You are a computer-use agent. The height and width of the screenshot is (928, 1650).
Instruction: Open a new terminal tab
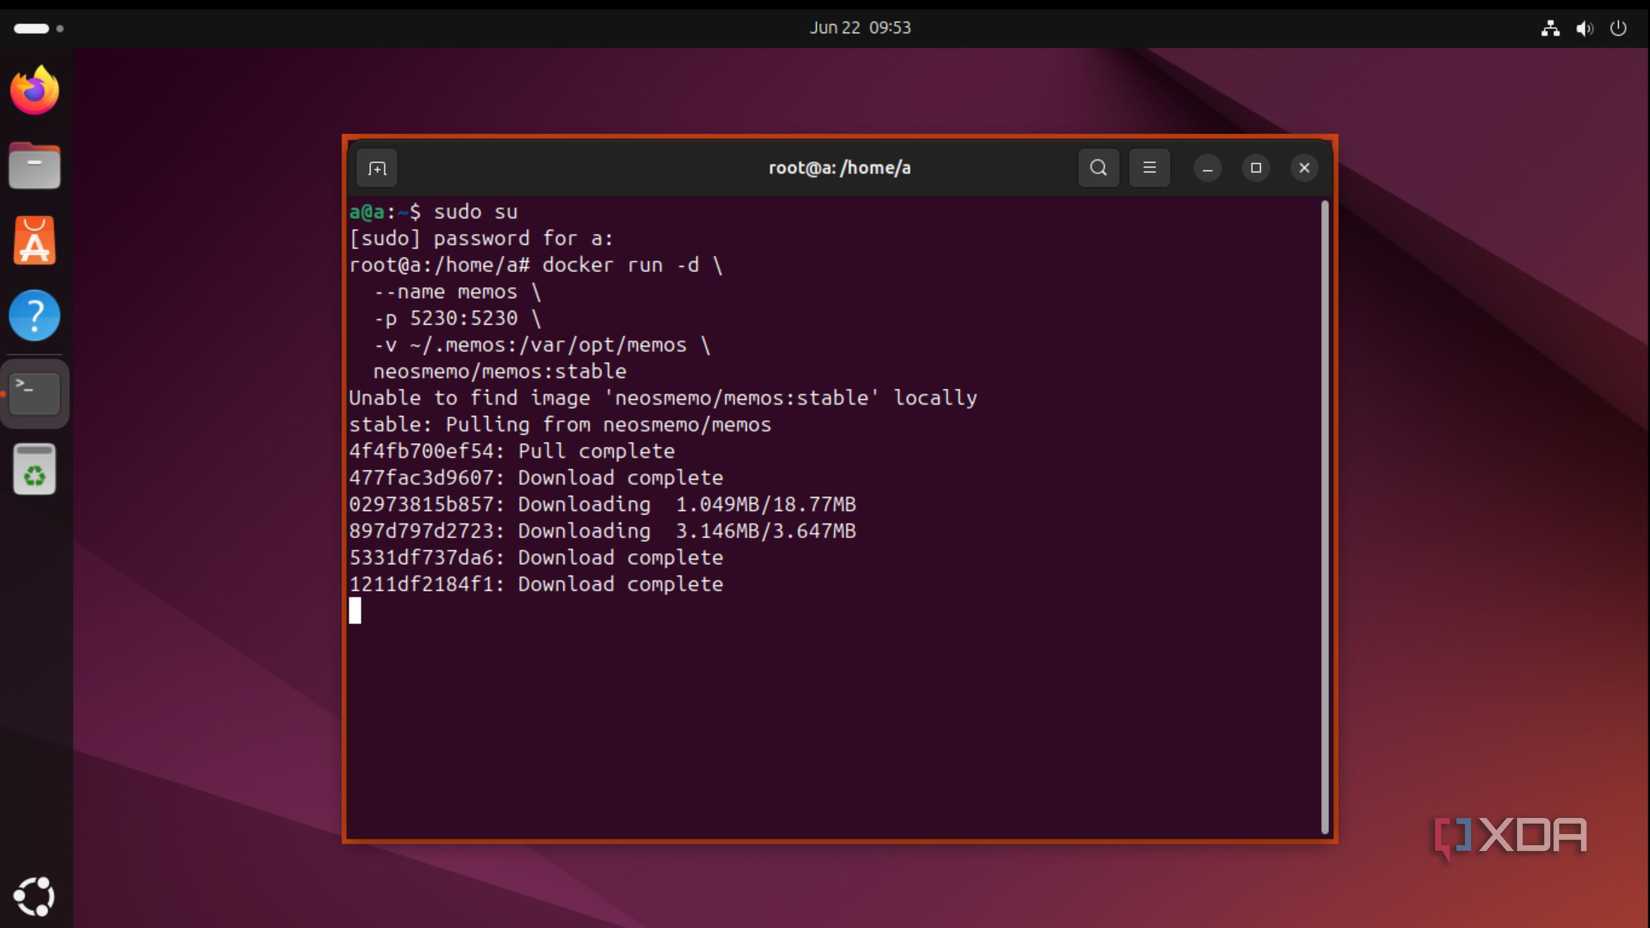(377, 168)
